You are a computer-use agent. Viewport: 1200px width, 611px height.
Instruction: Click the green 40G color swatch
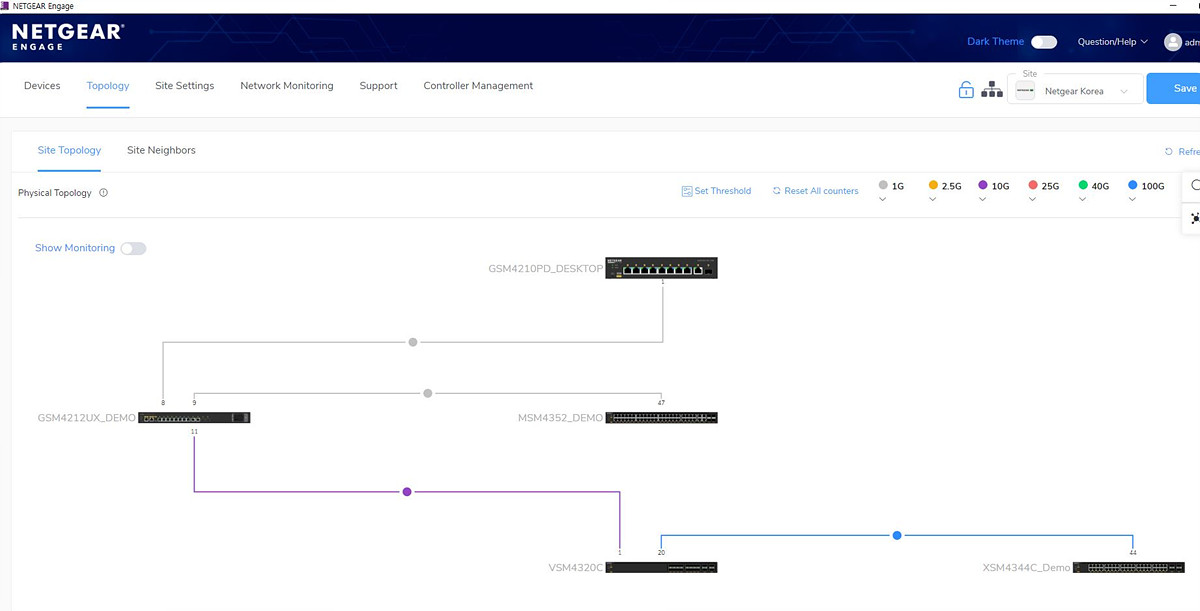(1083, 186)
